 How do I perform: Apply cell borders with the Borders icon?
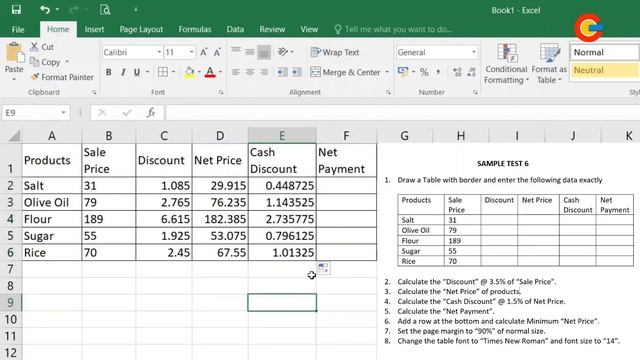[163, 72]
